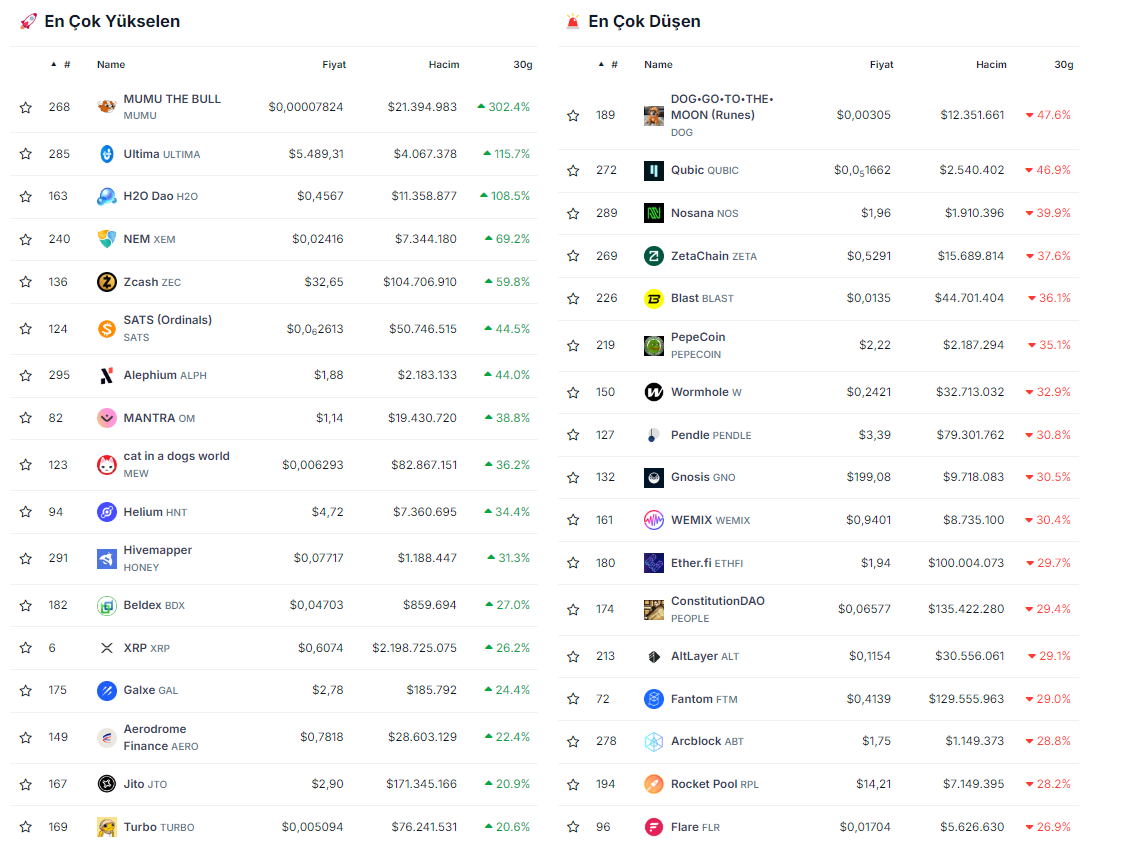Open the H2O Dao coin link
1123x842 pixels.
point(148,196)
